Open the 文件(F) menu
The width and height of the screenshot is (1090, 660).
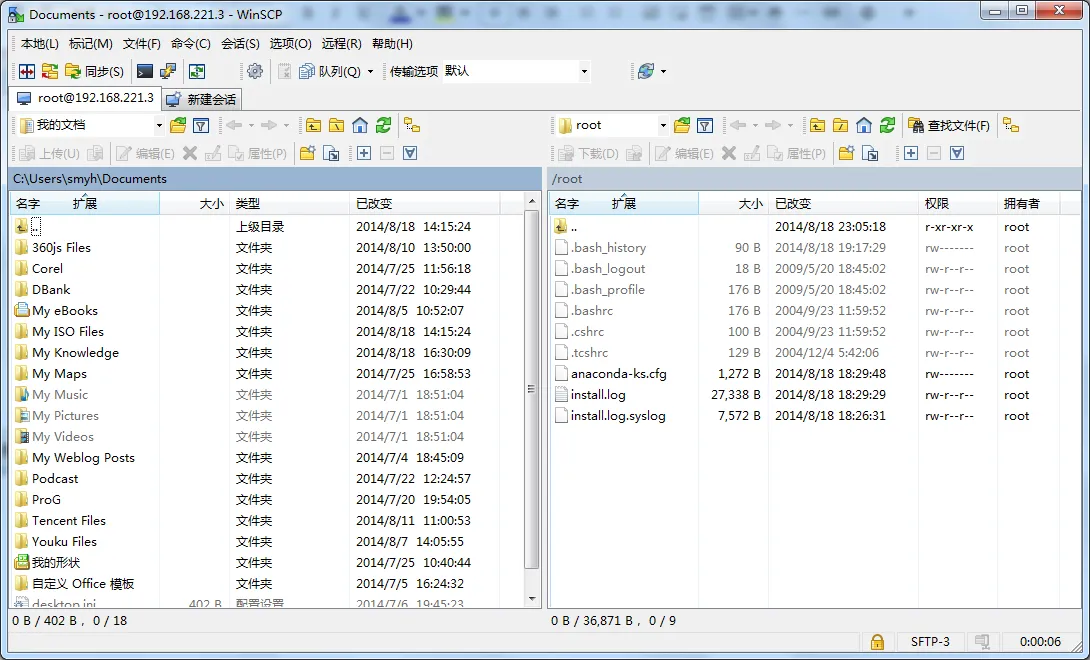coord(142,44)
